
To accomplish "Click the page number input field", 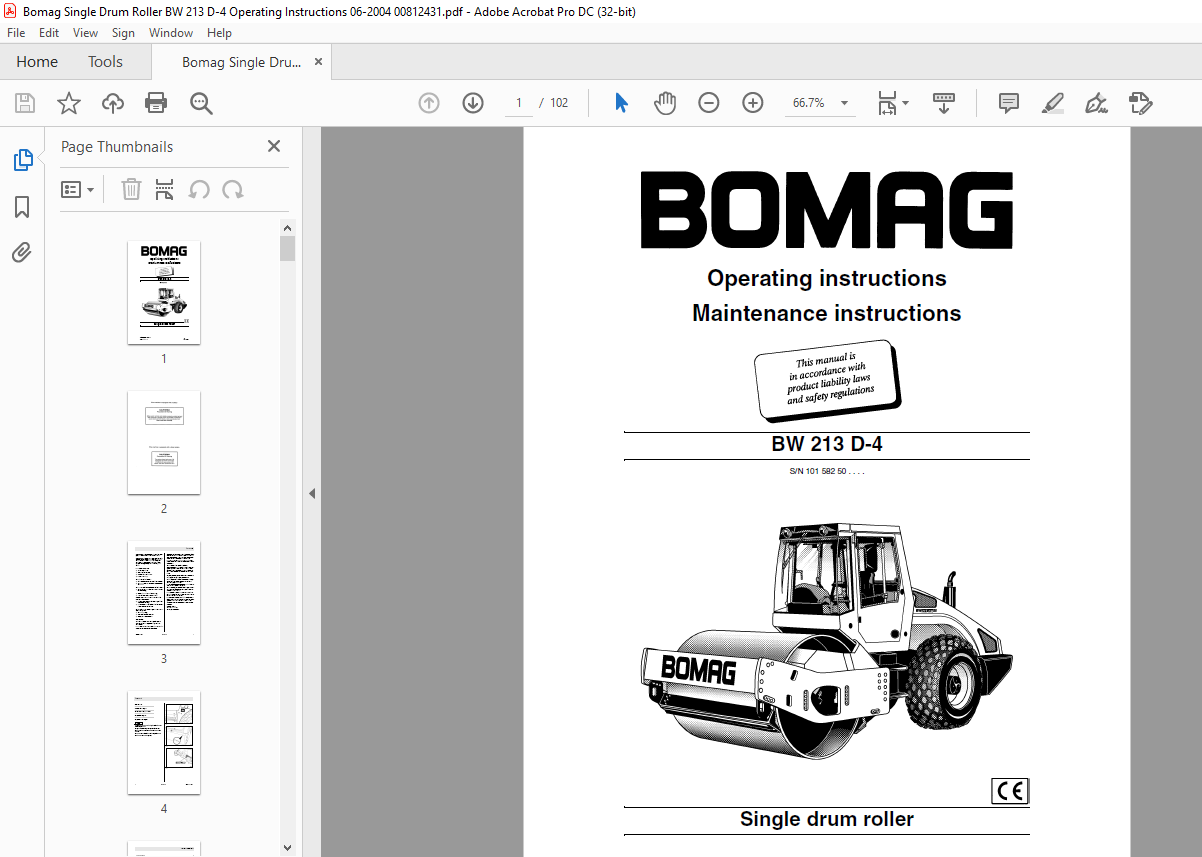I will click(519, 103).
